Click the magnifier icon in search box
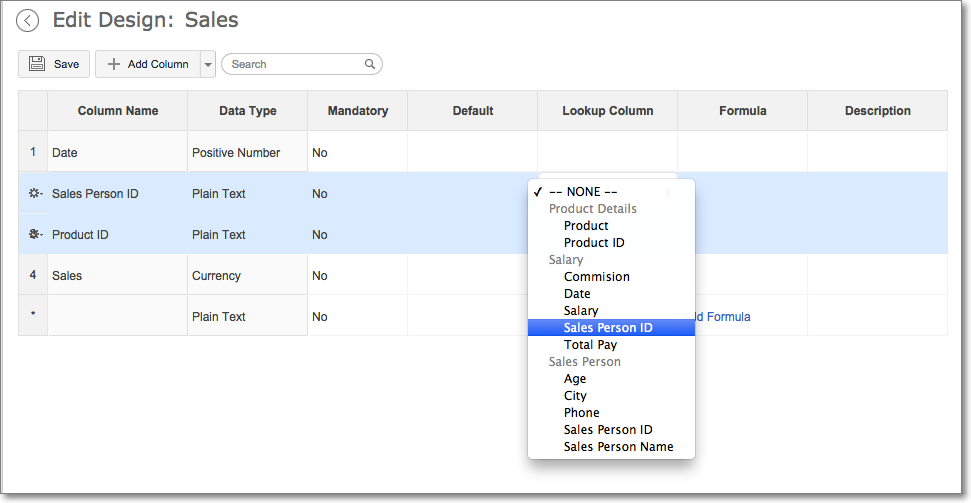This screenshot has height=503, width=971. click(x=370, y=64)
